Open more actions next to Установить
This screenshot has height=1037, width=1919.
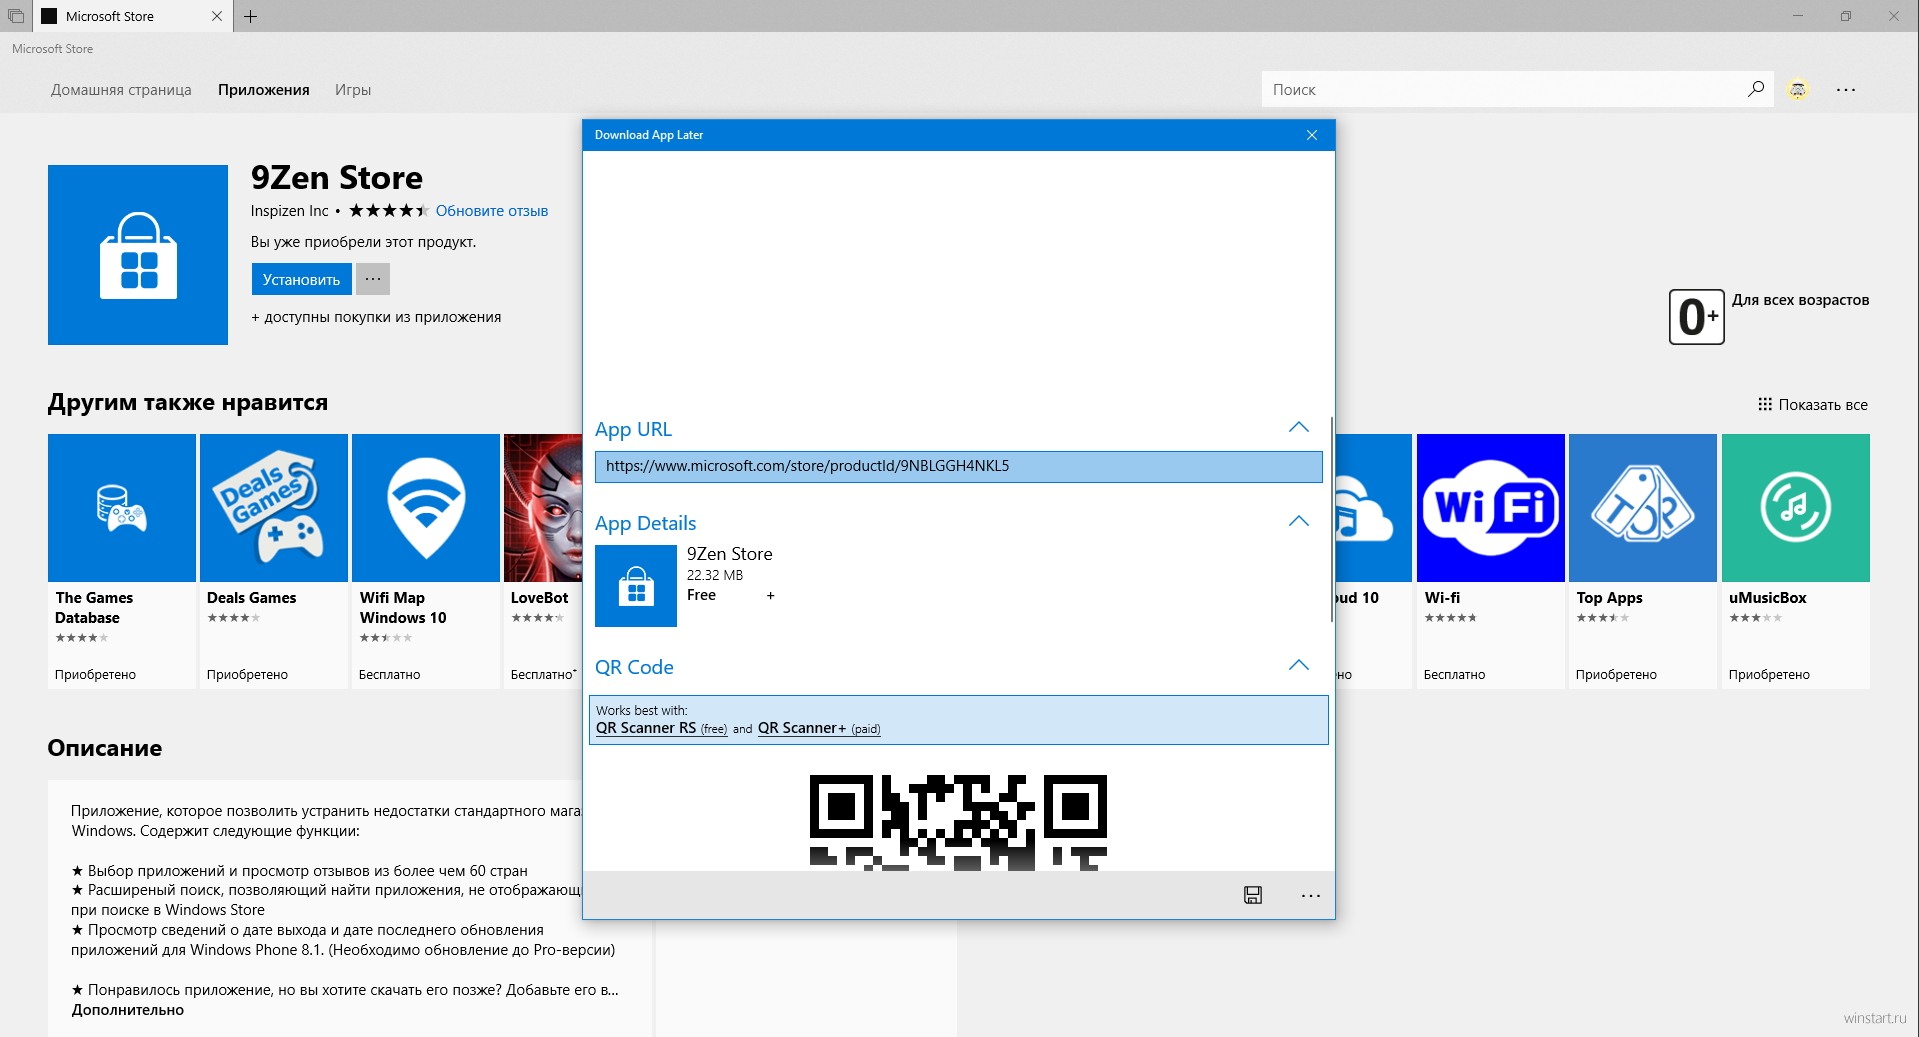click(x=373, y=279)
